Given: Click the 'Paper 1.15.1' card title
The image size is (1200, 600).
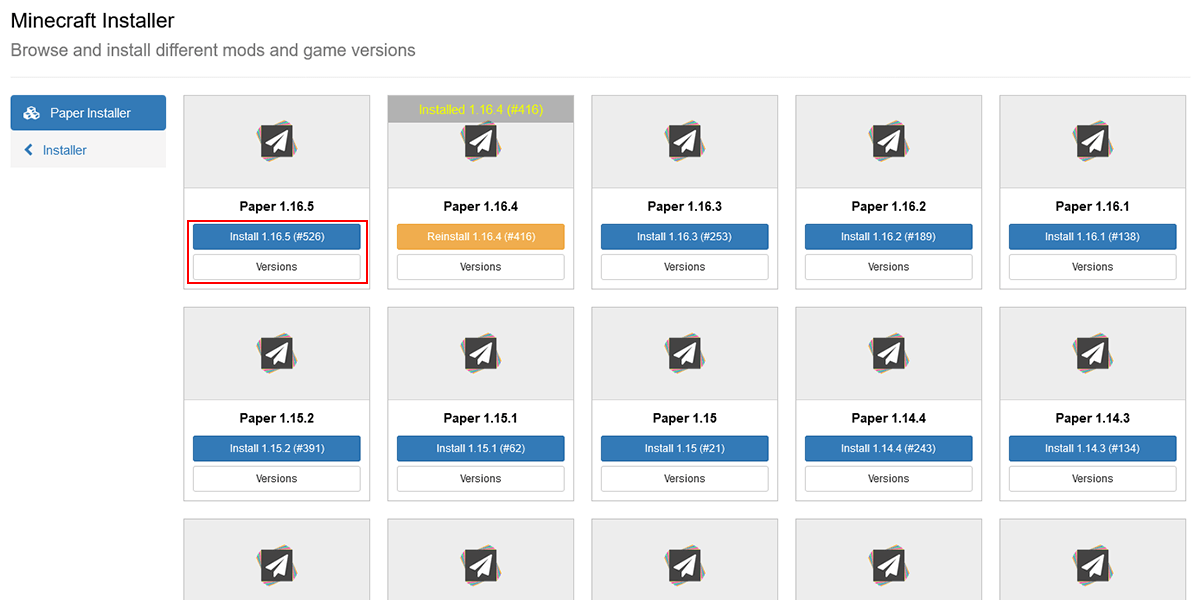Looking at the screenshot, I should tap(481, 419).
